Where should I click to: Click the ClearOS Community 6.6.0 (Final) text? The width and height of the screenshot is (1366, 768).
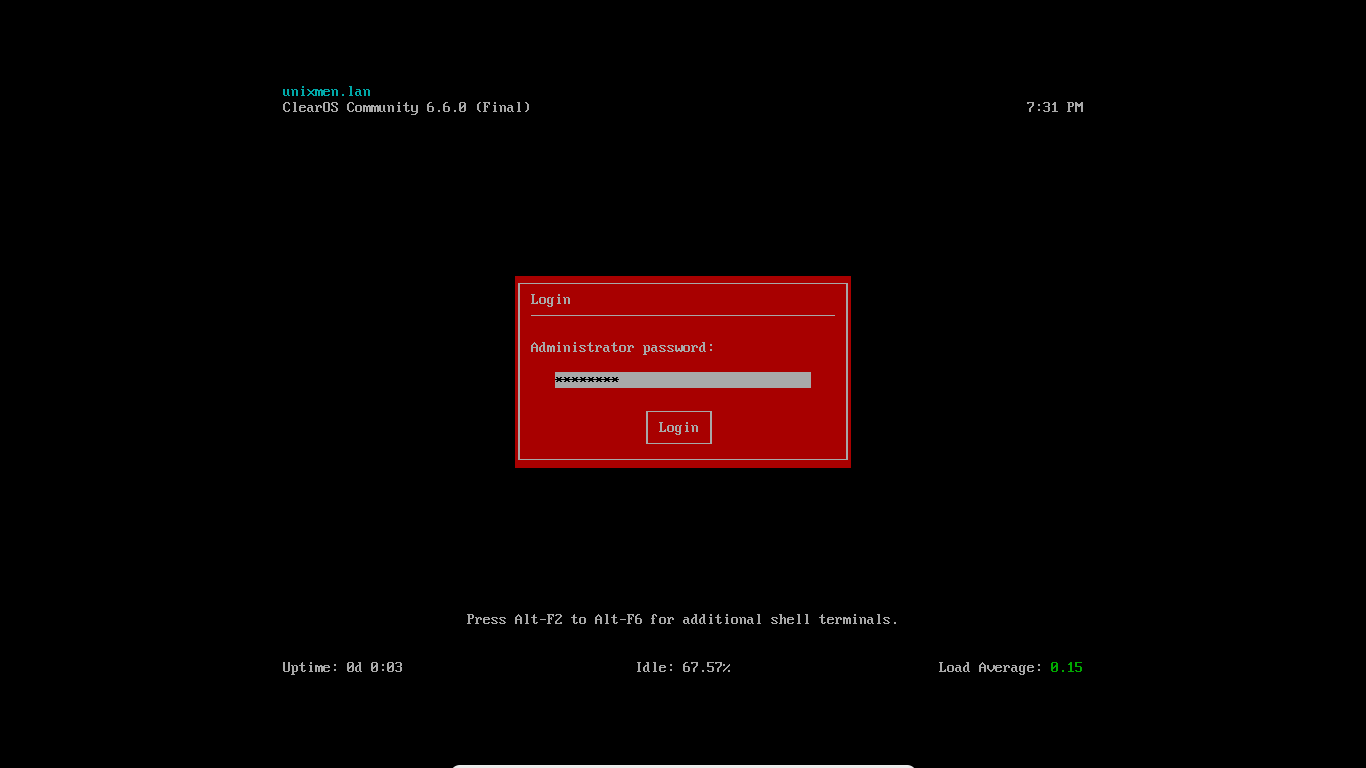click(x=406, y=107)
